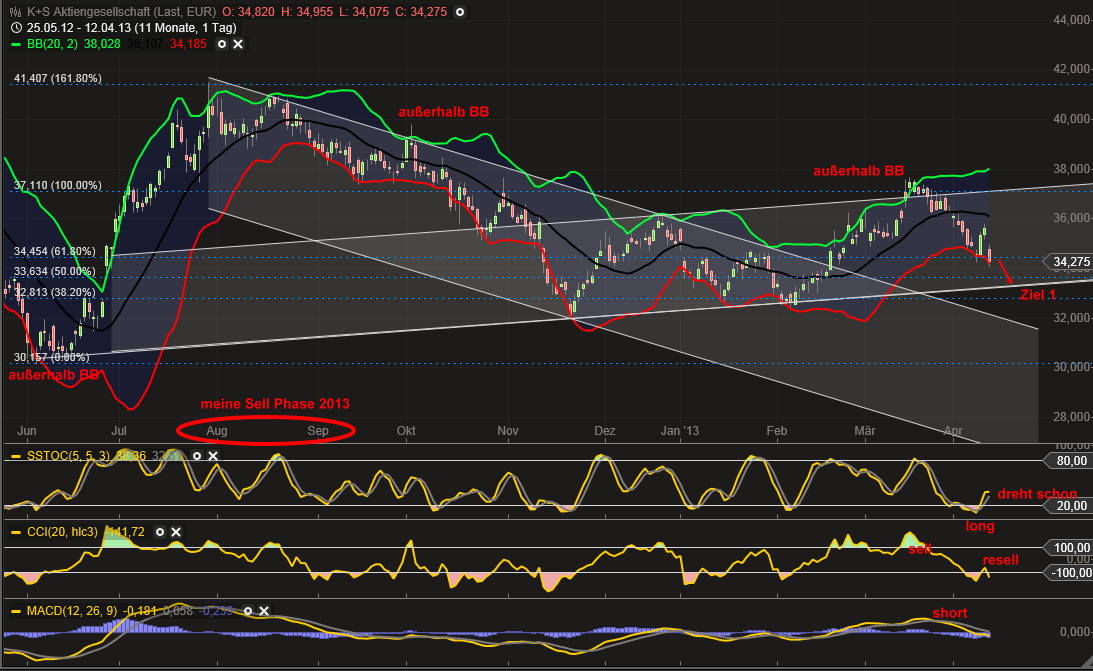Remove the CCI(20, hlc3) indicator
This screenshot has height=671, width=1093.
tap(176, 532)
